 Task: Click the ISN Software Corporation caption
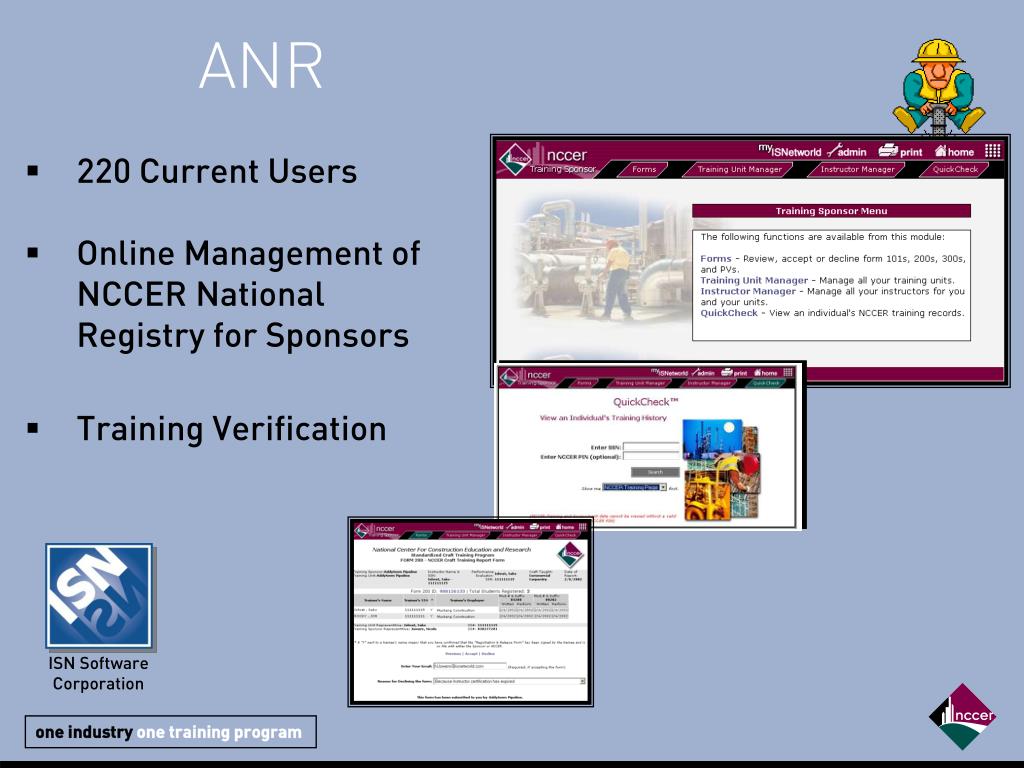(99, 673)
